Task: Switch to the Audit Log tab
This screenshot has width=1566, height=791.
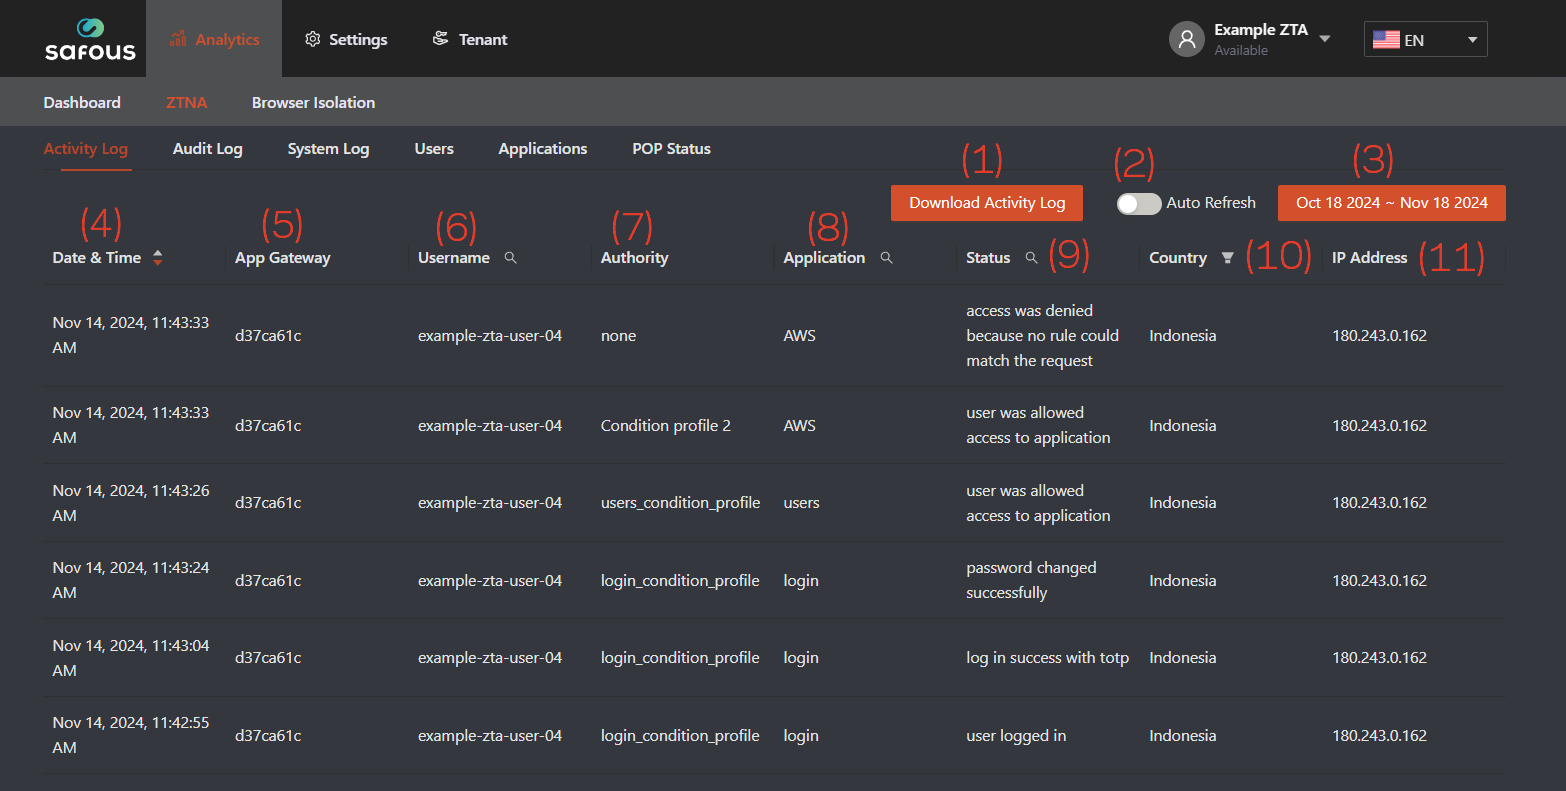Action: pos(207,148)
